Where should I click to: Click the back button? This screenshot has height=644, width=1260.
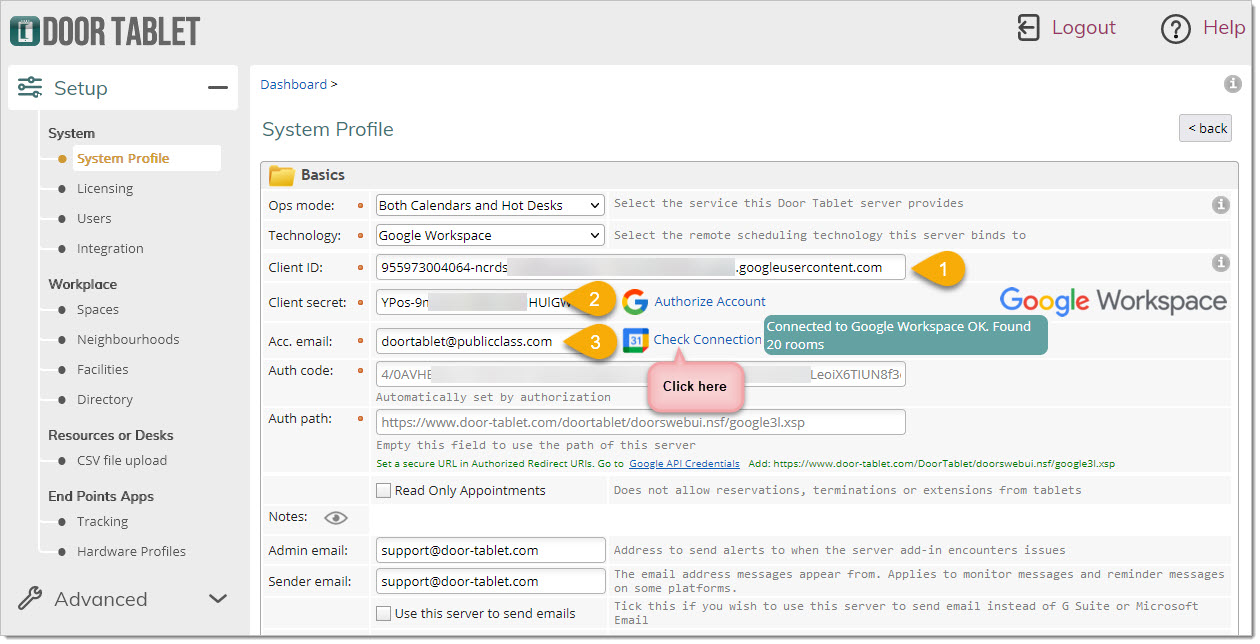click(1205, 128)
